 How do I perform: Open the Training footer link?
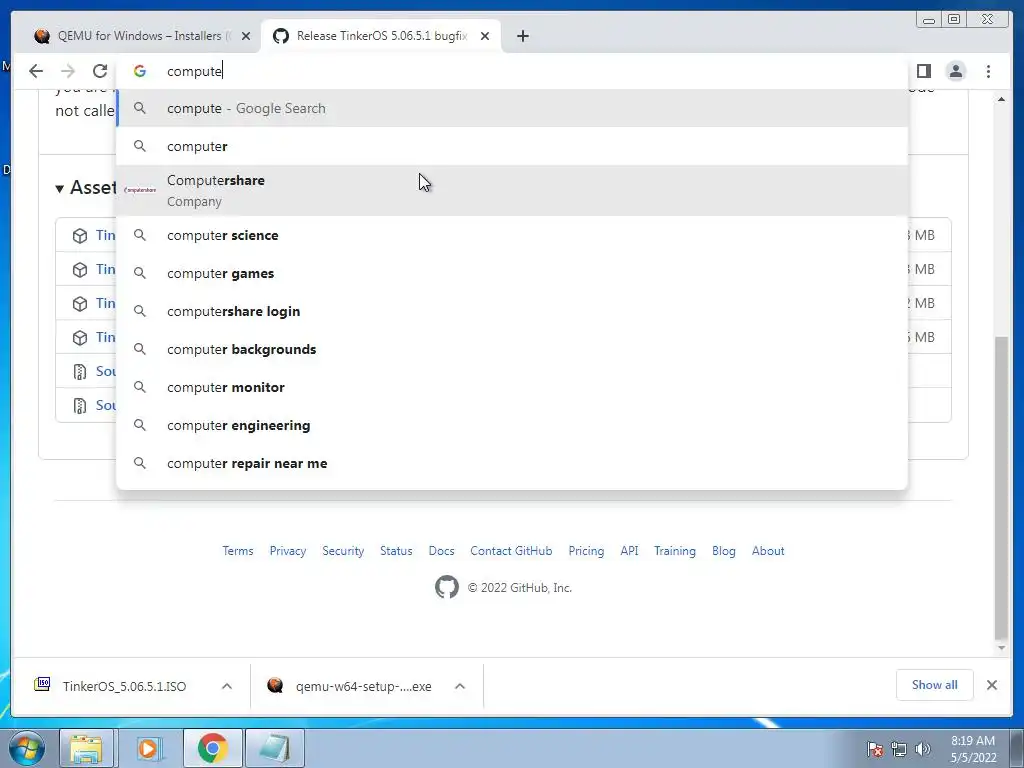(675, 551)
